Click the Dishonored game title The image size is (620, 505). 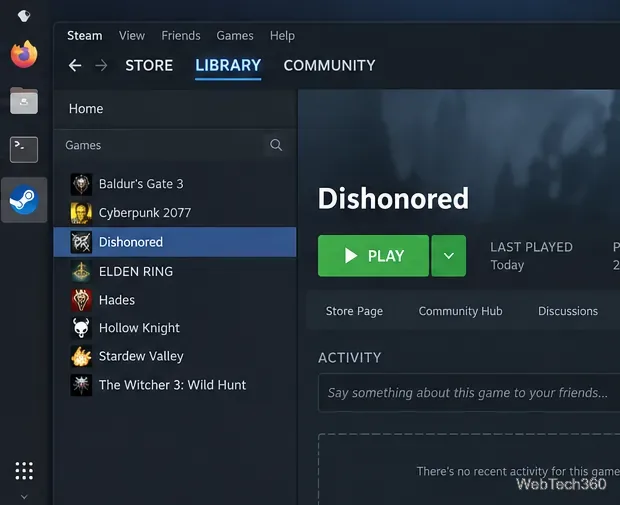(x=393, y=198)
